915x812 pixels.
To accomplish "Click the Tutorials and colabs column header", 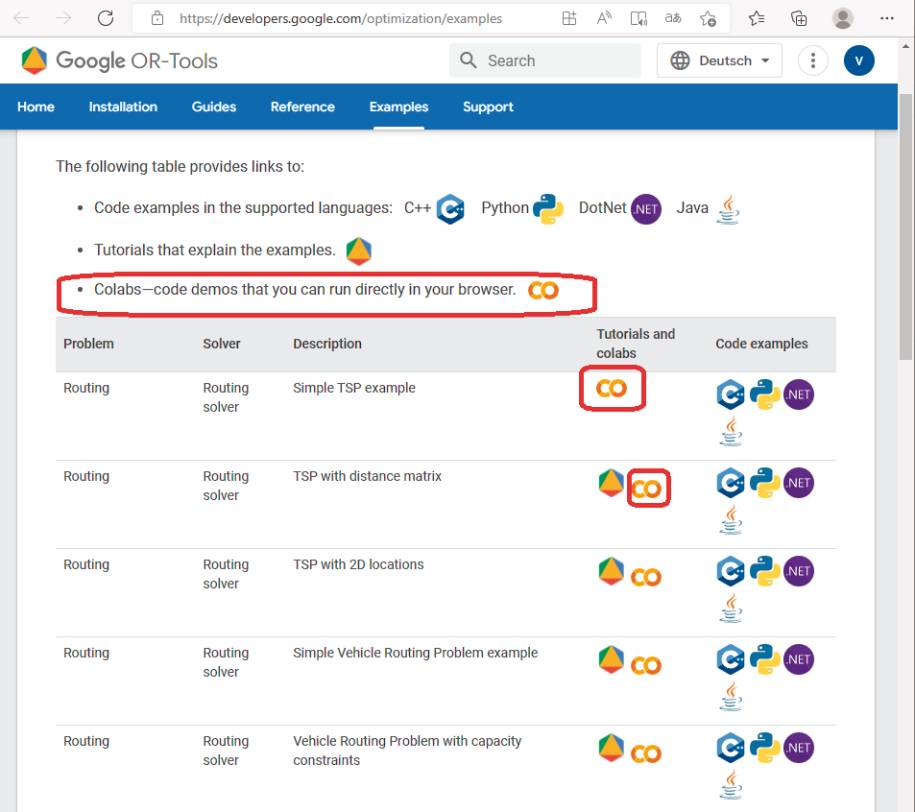I will tap(635, 343).
